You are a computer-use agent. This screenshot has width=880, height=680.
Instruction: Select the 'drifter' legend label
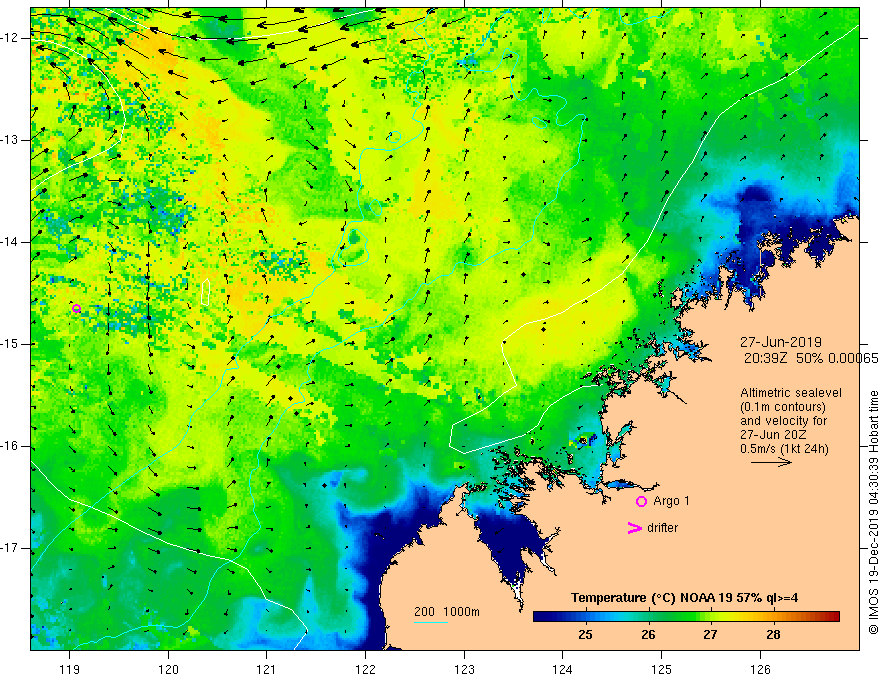pyautogui.click(x=662, y=528)
